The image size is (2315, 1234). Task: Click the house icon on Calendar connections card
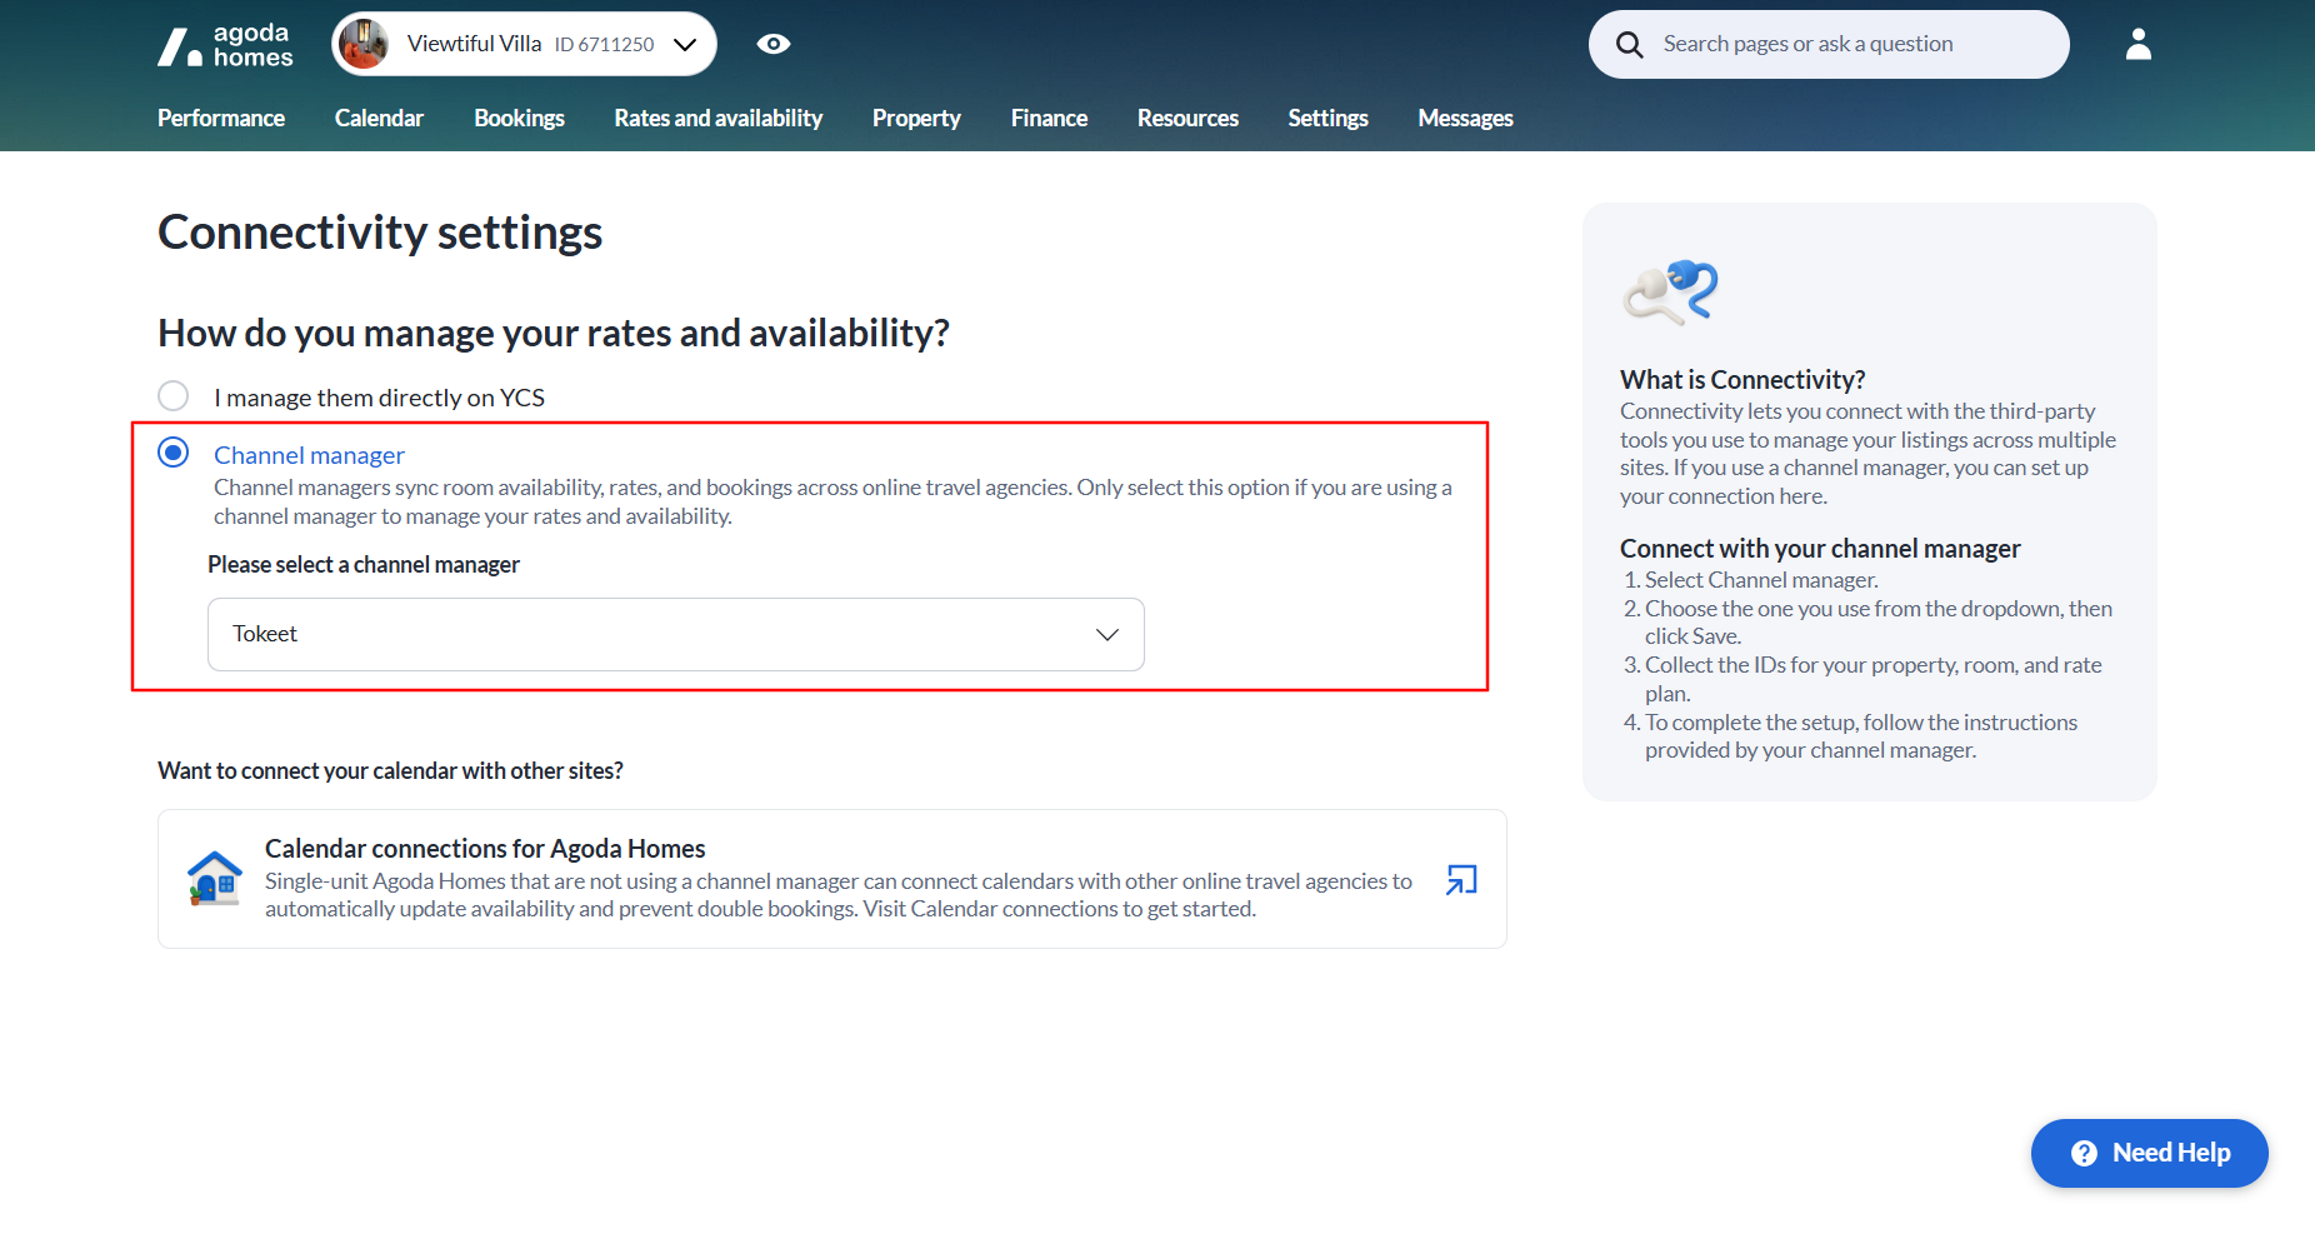214,878
